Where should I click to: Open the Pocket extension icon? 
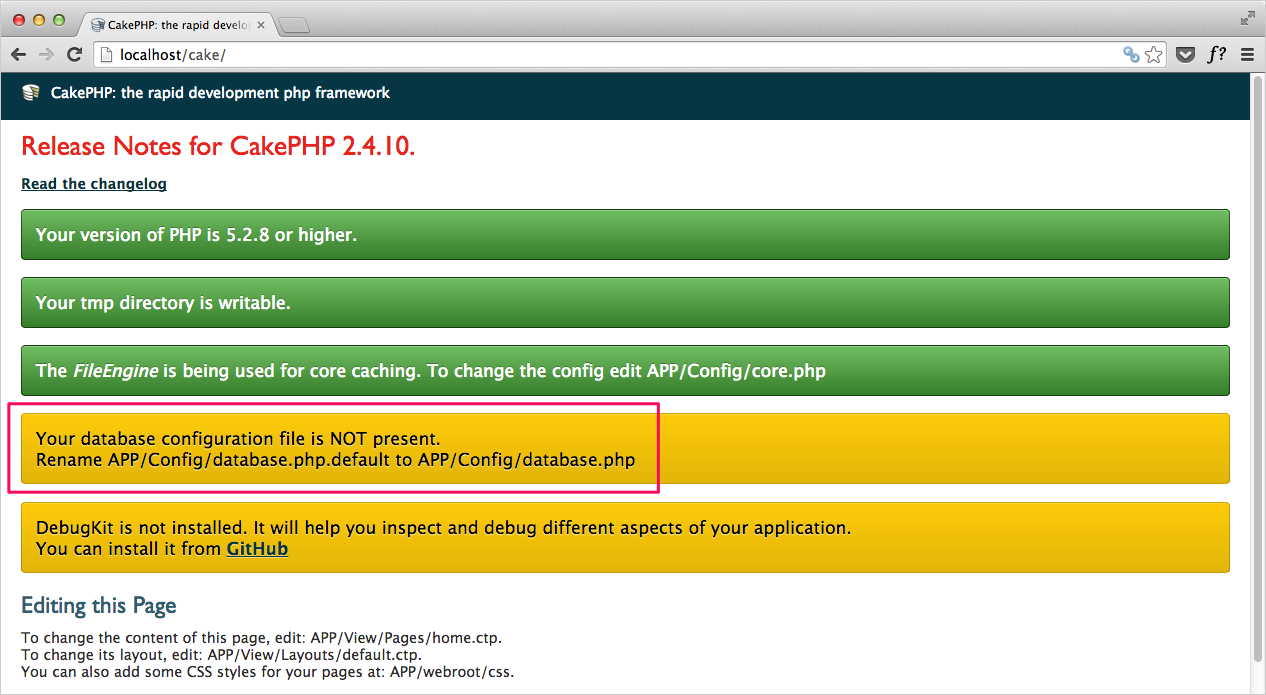pyautogui.click(x=1186, y=55)
